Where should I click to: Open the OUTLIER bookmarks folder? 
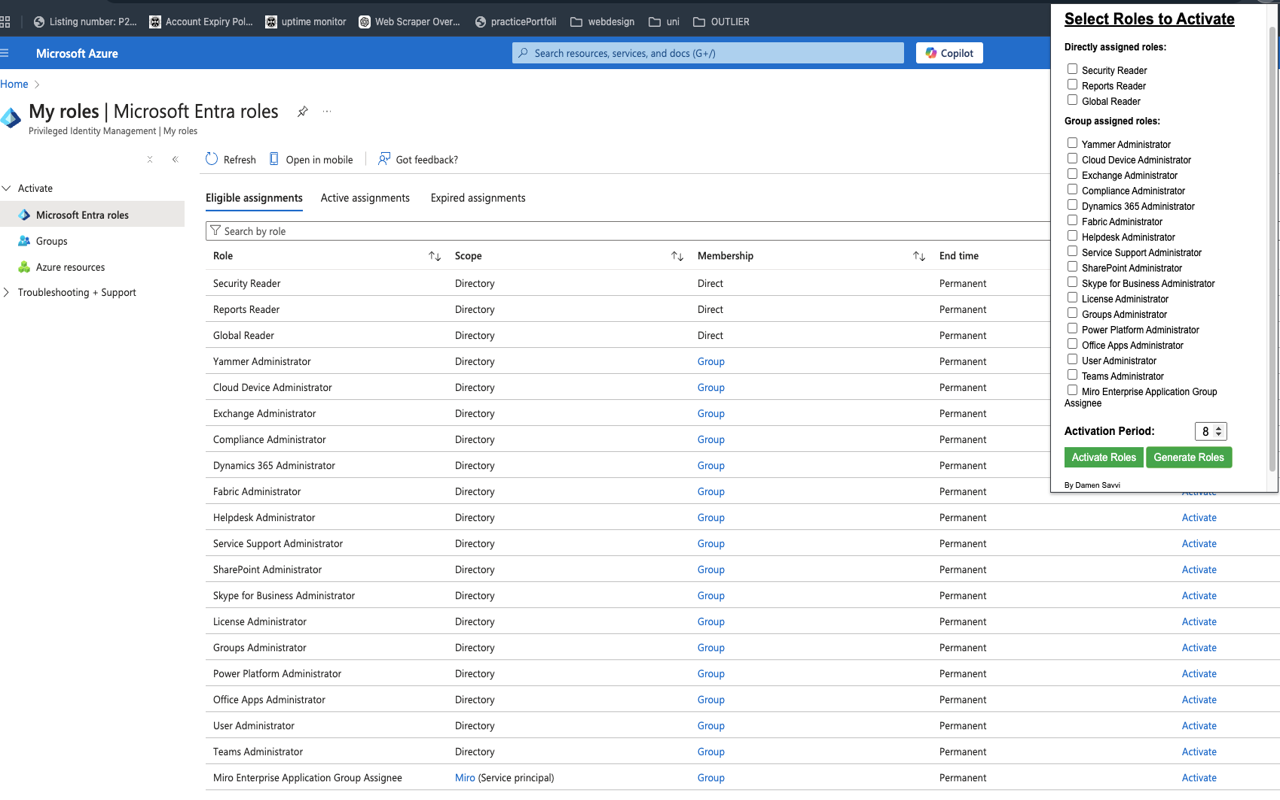[721, 21]
